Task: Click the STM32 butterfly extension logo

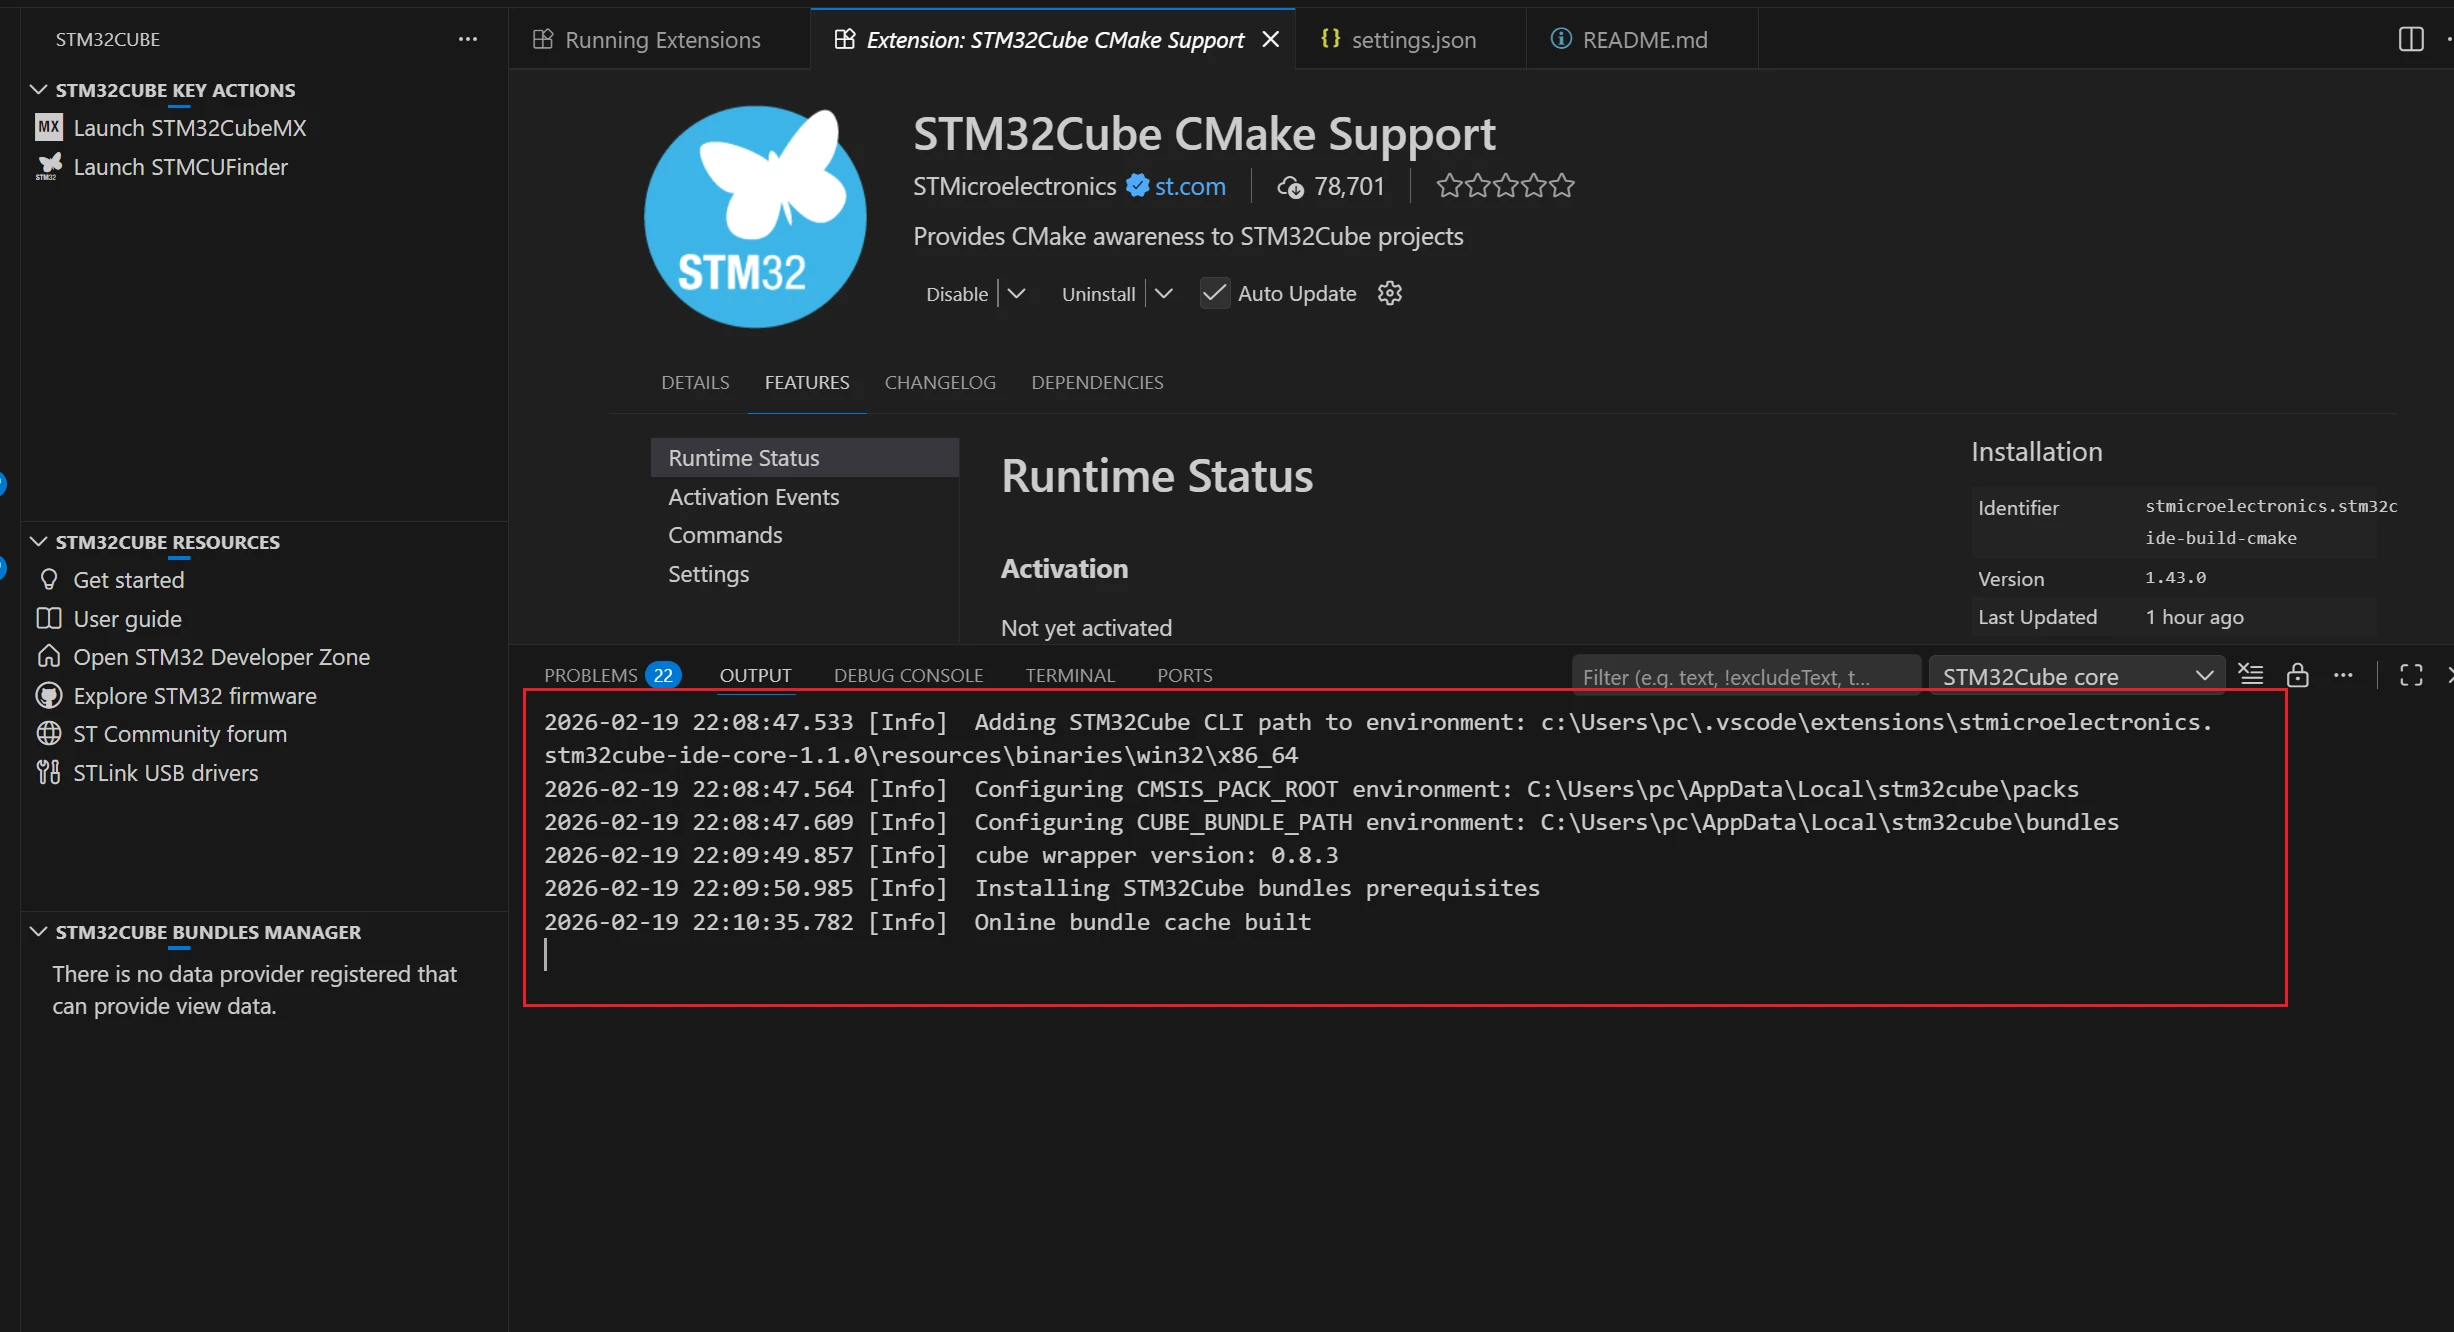Action: (755, 217)
